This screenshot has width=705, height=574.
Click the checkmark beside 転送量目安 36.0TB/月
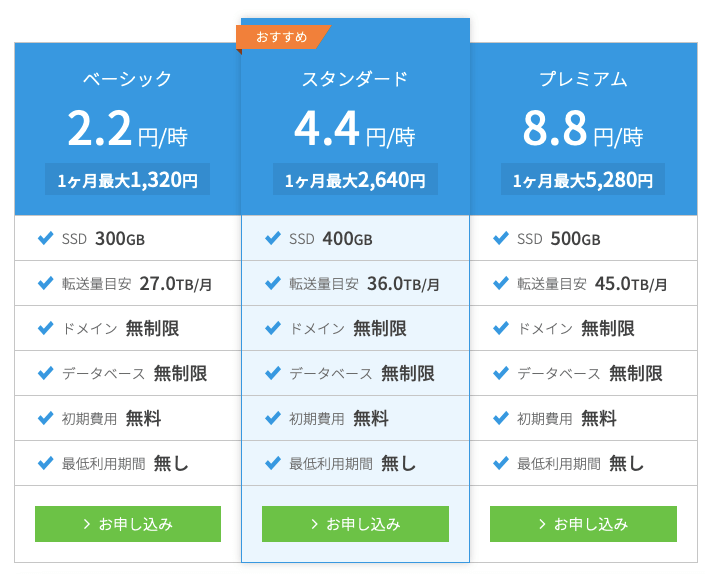[273, 283]
